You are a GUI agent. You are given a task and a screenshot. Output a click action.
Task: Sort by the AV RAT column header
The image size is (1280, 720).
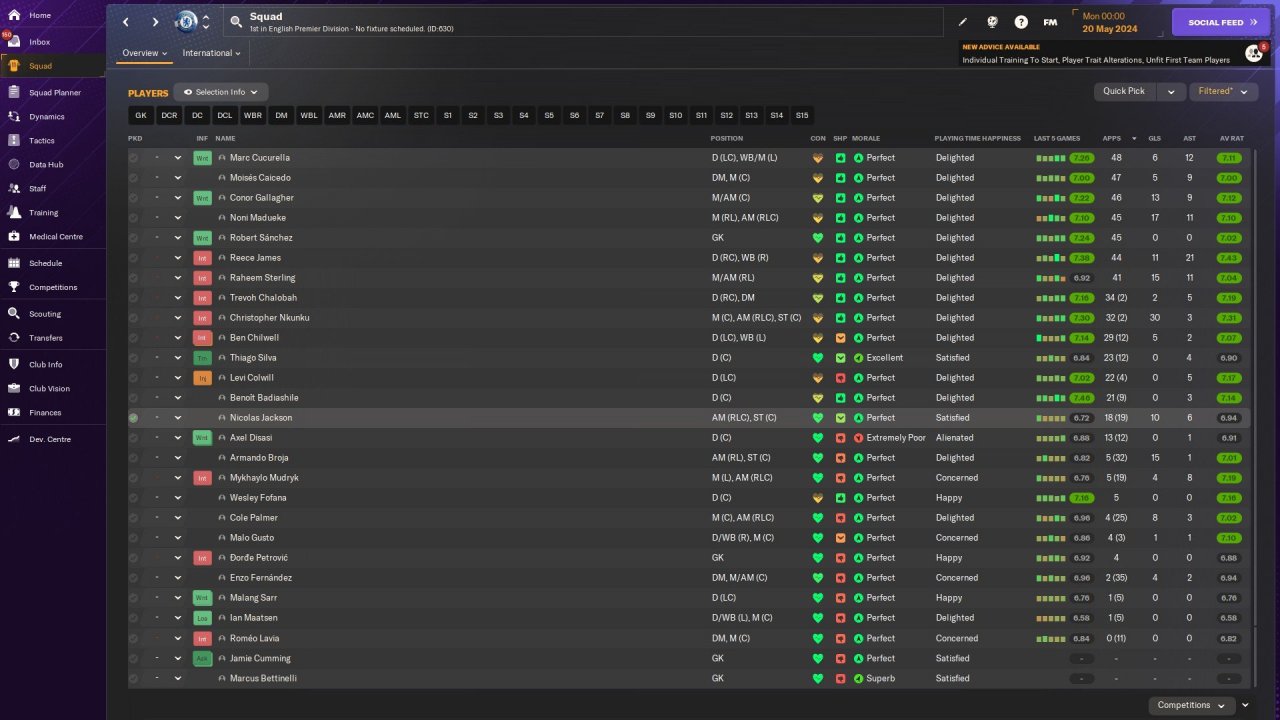(1232, 138)
